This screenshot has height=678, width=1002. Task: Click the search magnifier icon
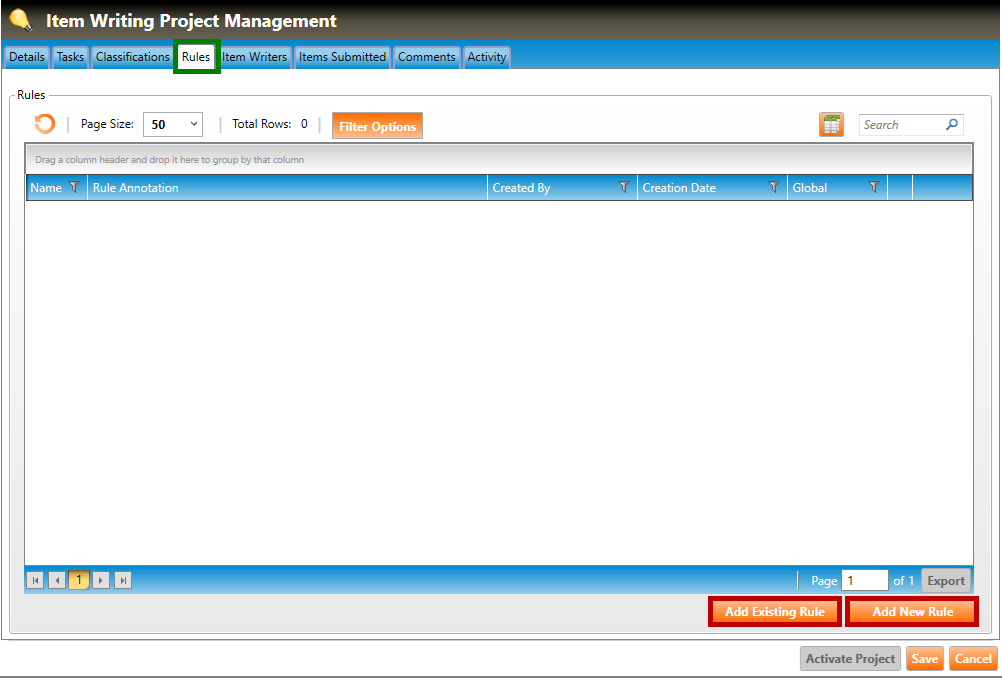(x=952, y=125)
